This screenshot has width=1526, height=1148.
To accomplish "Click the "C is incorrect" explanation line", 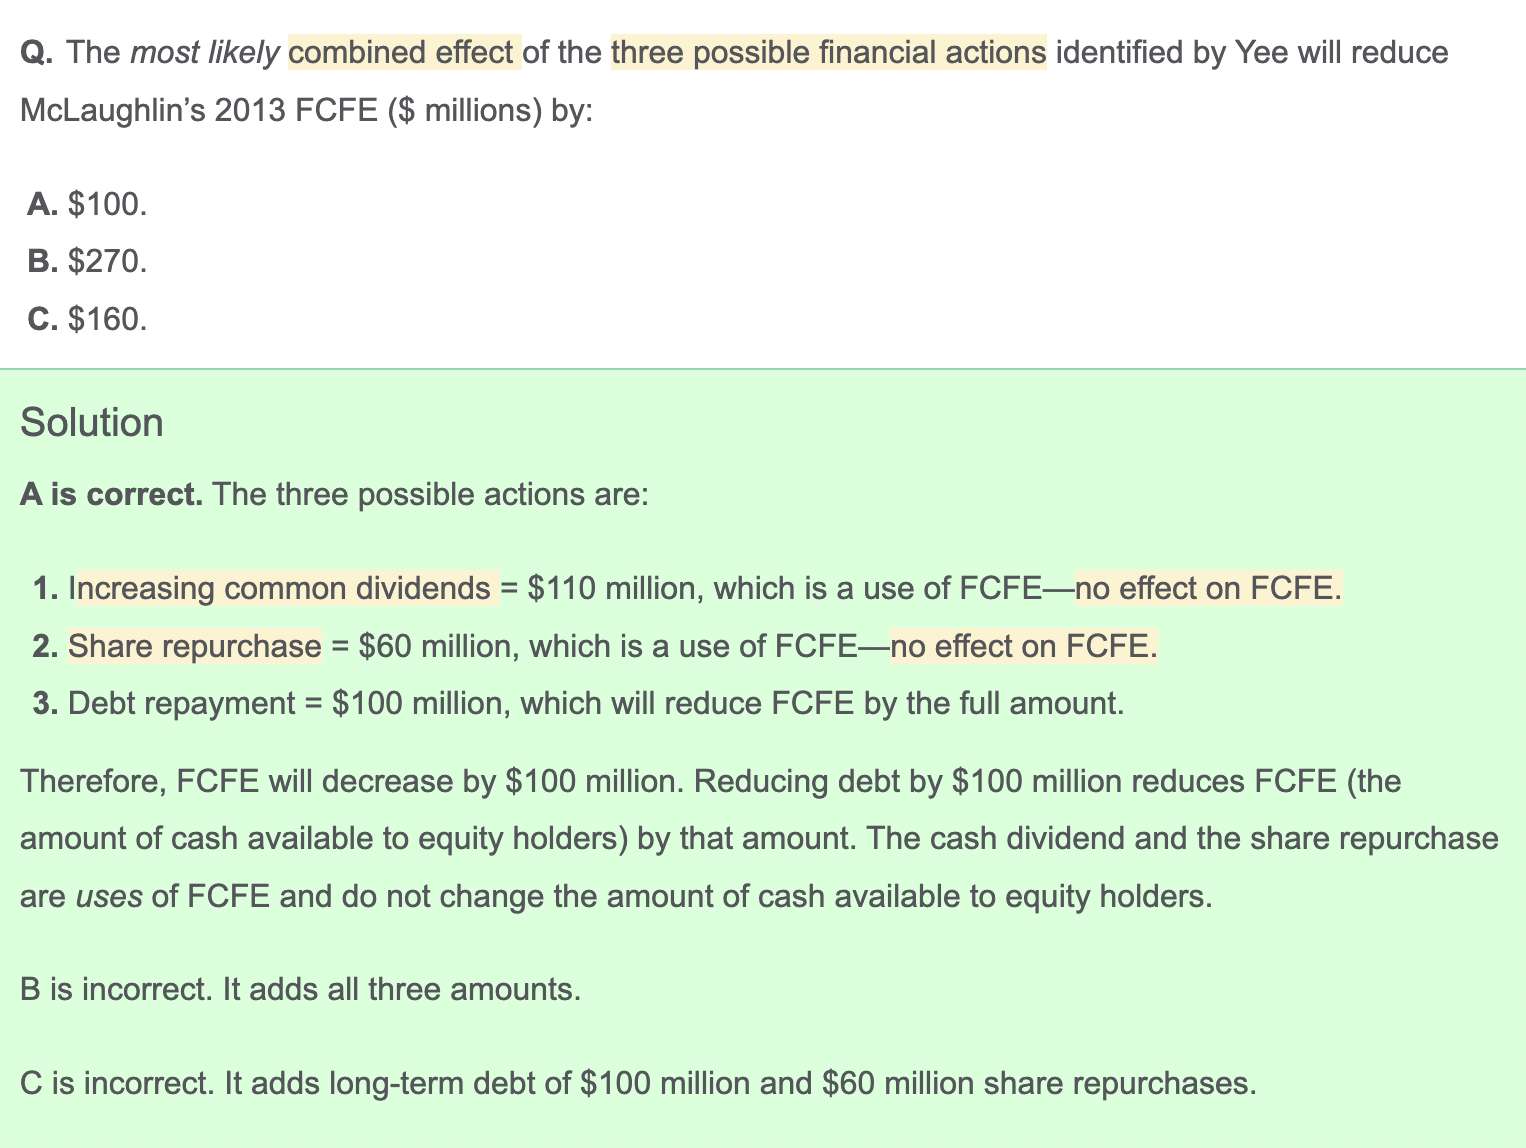I will pos(637,1083).
